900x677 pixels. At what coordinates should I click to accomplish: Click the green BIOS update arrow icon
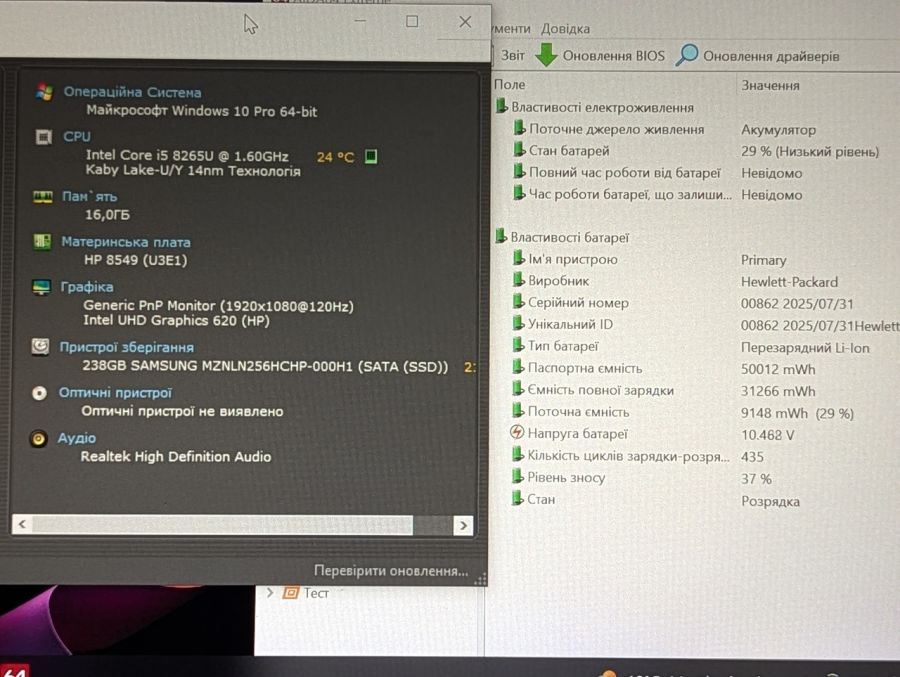[x=546, y=55]
